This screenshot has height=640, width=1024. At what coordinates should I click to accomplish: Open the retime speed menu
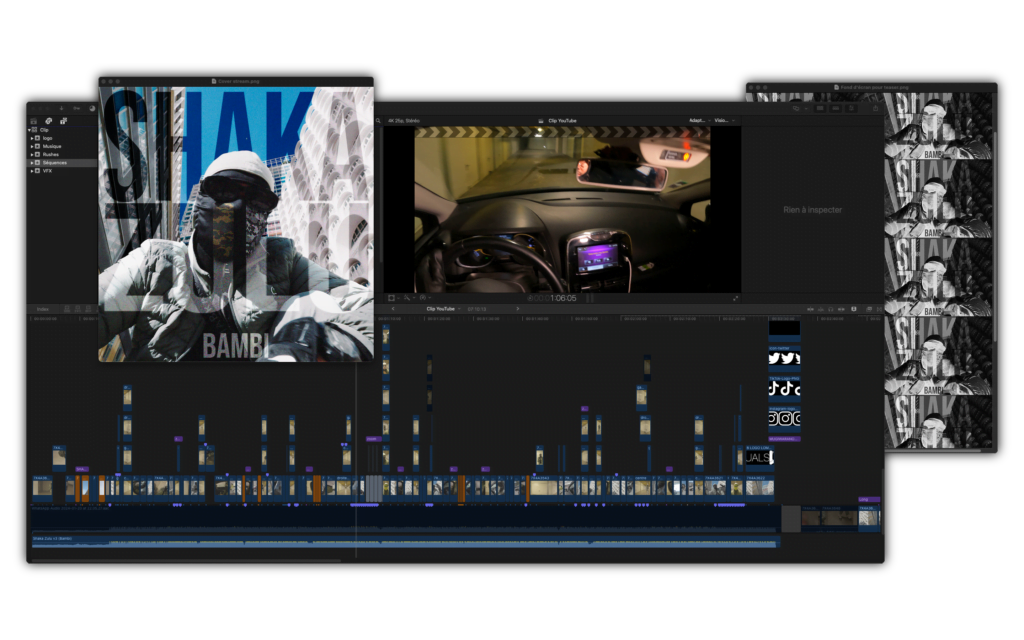[425, 298]
